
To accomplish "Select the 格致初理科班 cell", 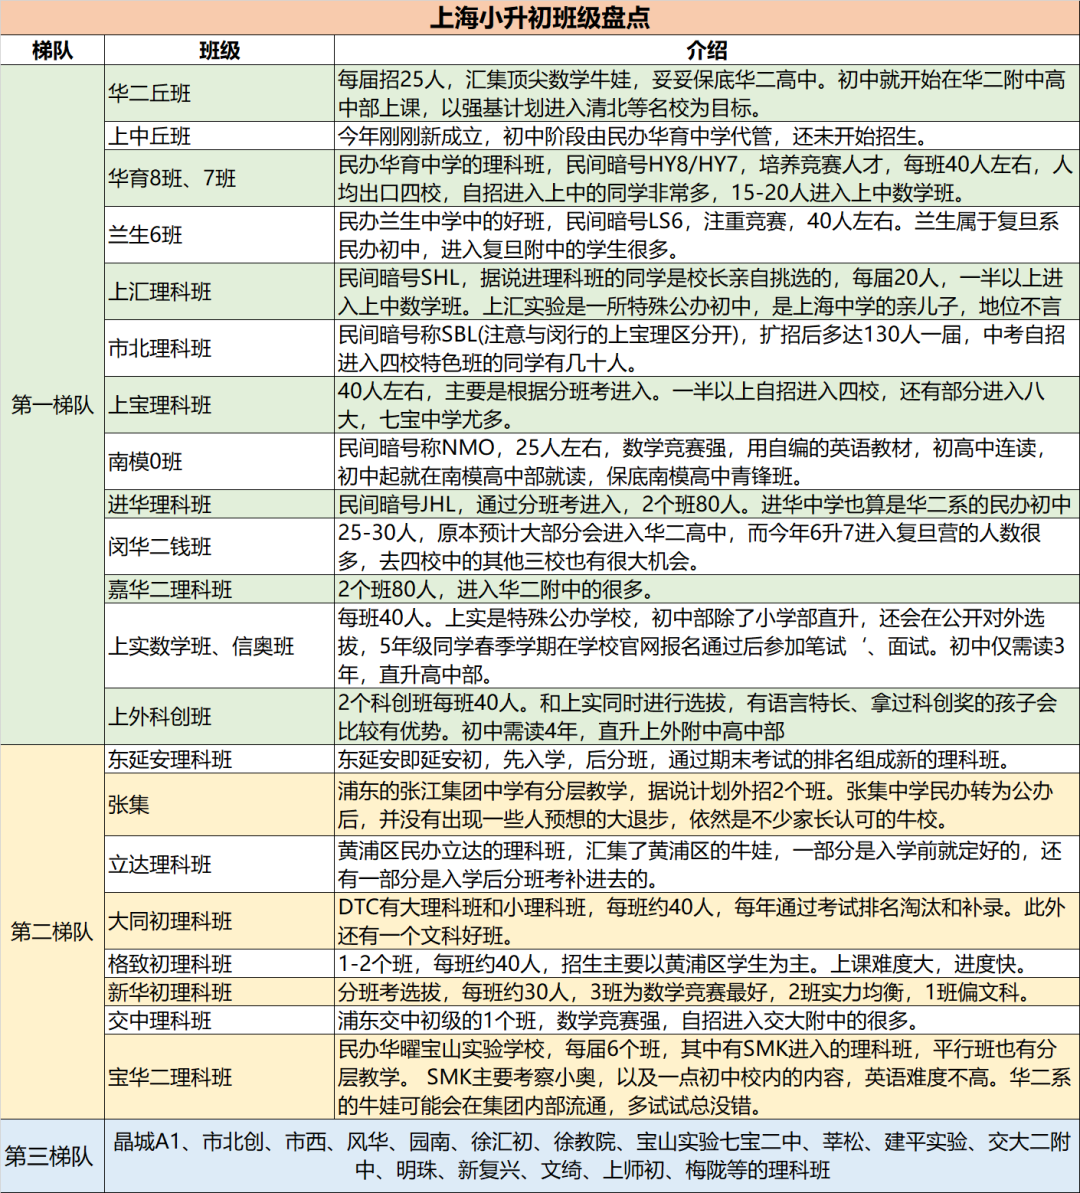I will coord(219,964).
